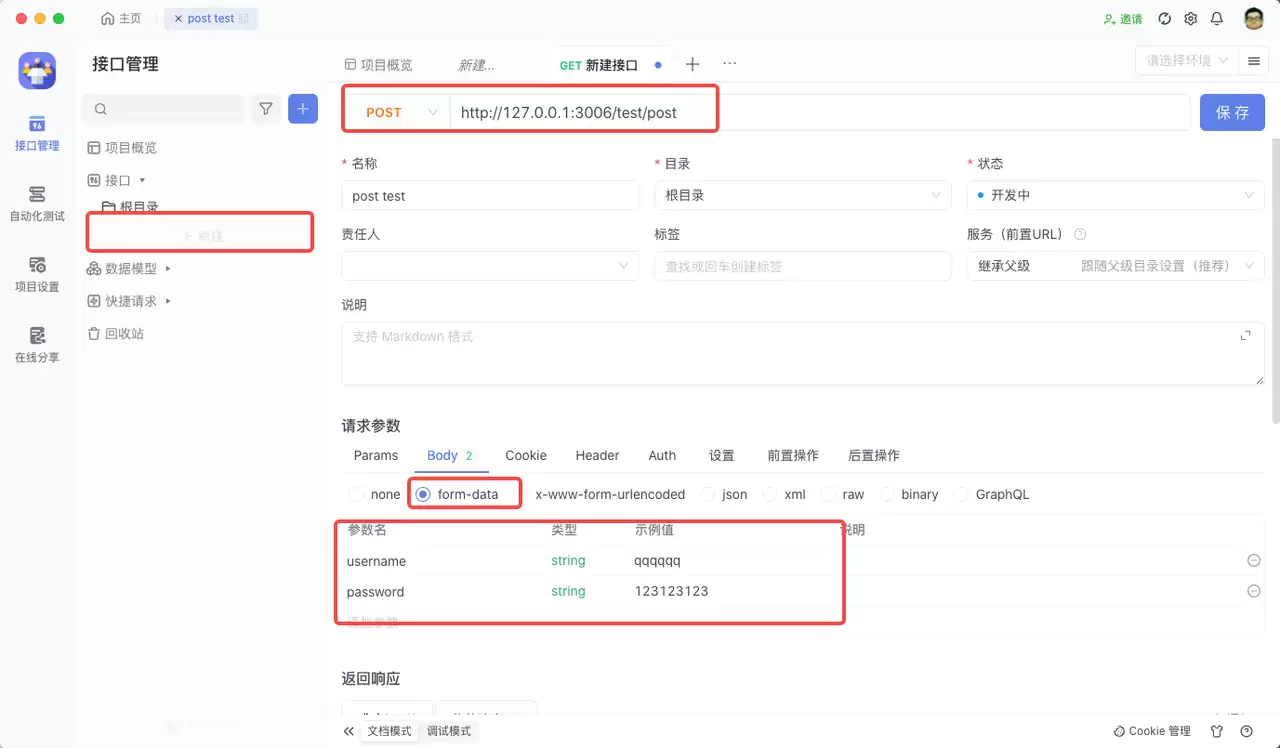Select the form-data radio button
The image size is (1280, 748).
tap(423, 494)
